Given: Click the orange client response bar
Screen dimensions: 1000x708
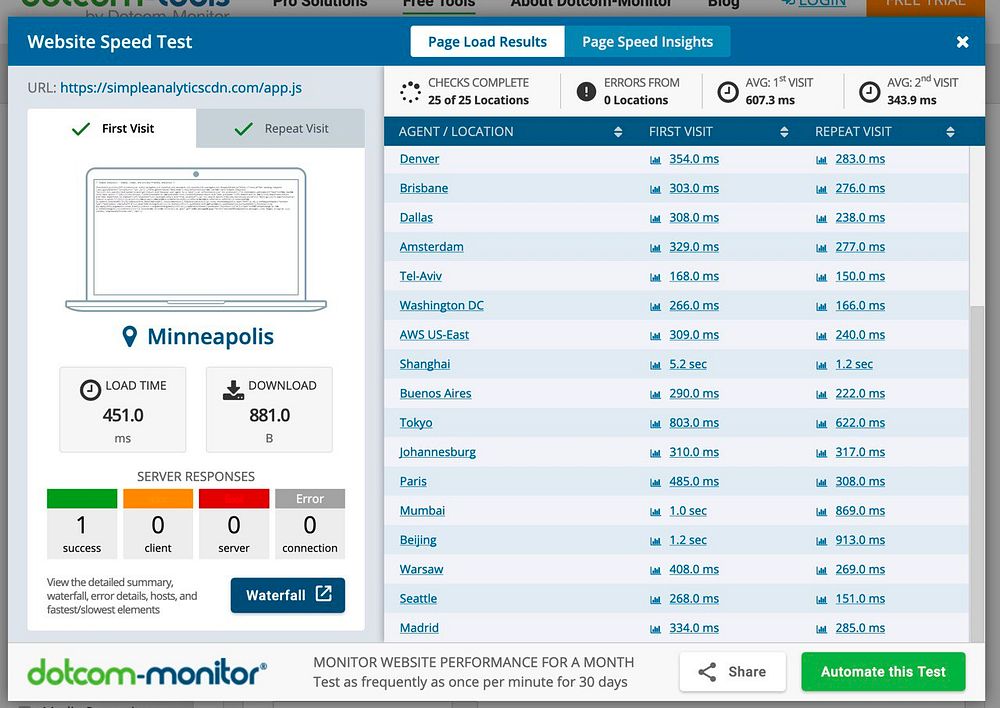Looking at the screenshot, I should (158, 499).
